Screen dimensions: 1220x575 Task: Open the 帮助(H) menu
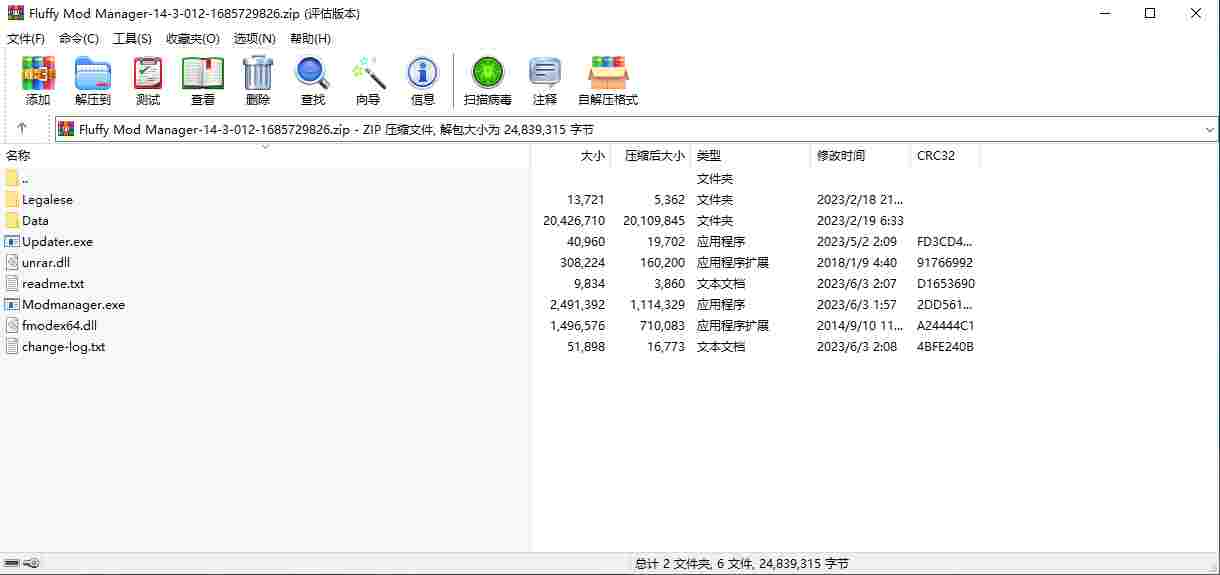point(310,38)
